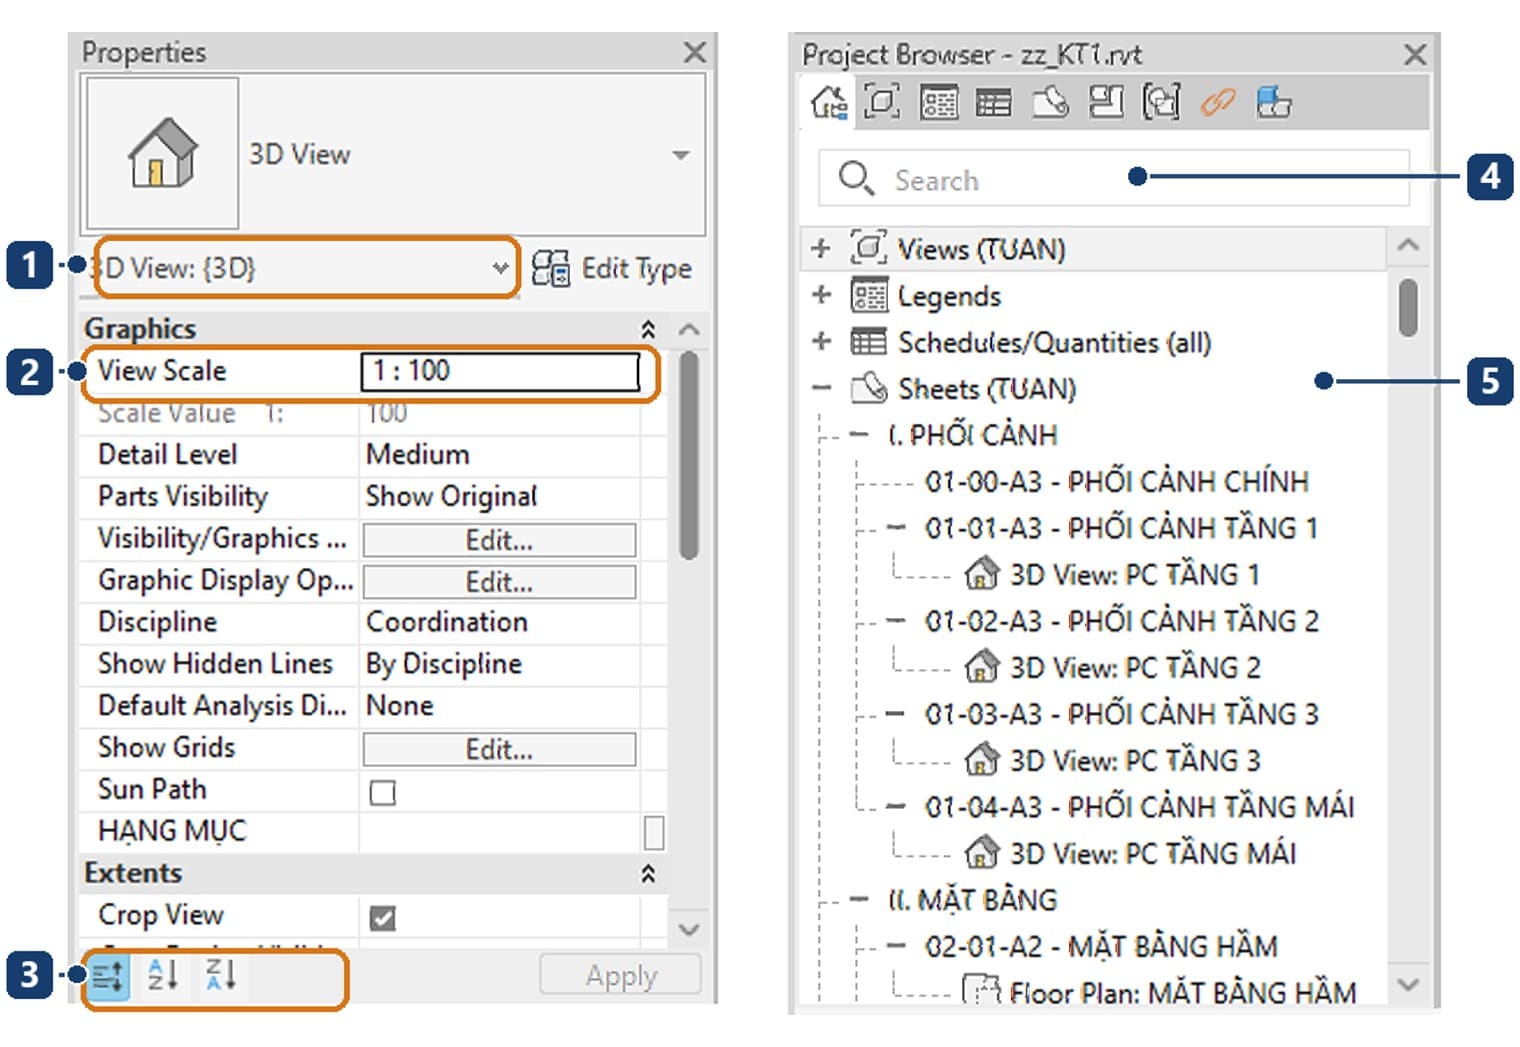
Task: Open the '3D View: {3D}' instance dropdown
Action: click(307, 268)
